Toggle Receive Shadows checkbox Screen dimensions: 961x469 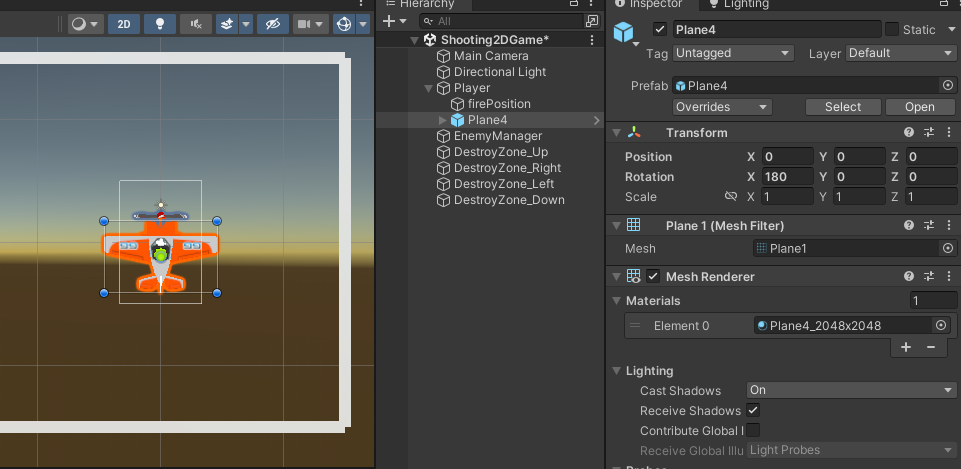click(753, 410)
